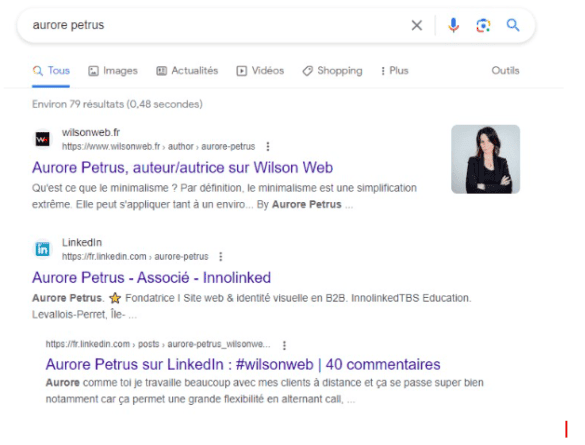This screenshot has width=585, height=445.
Task: Click the Wilson Web favicon
Action: point(43,140)
